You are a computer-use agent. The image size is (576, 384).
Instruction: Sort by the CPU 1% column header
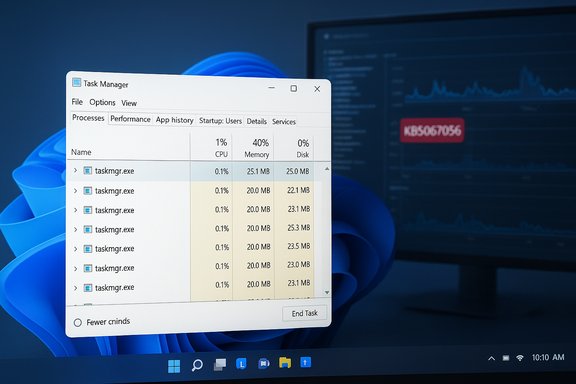pos(221,148)
